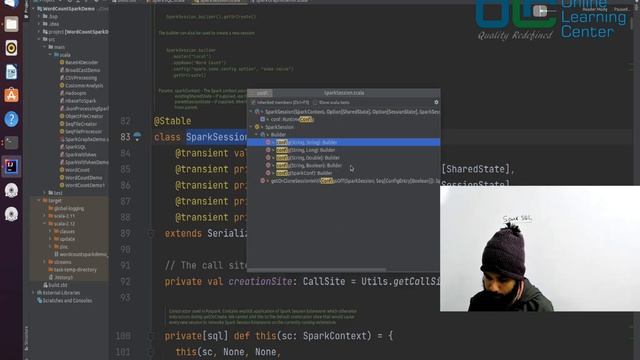Open the Files app in Ubuntu dock
The width and height of the screenshot is (640, 360).
pos(11,24)
